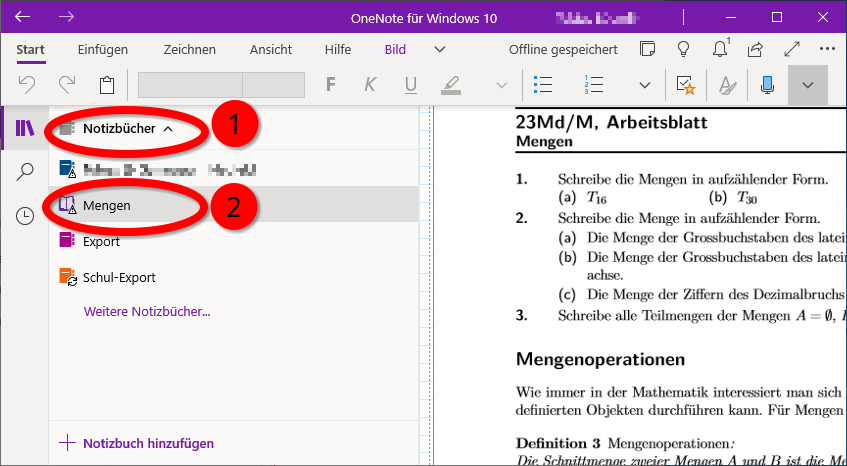Image resolution: width=847 pixels, height=466 pixels.
Task: Open the to-do tag checkbox star icon
Action: (686, 85)
